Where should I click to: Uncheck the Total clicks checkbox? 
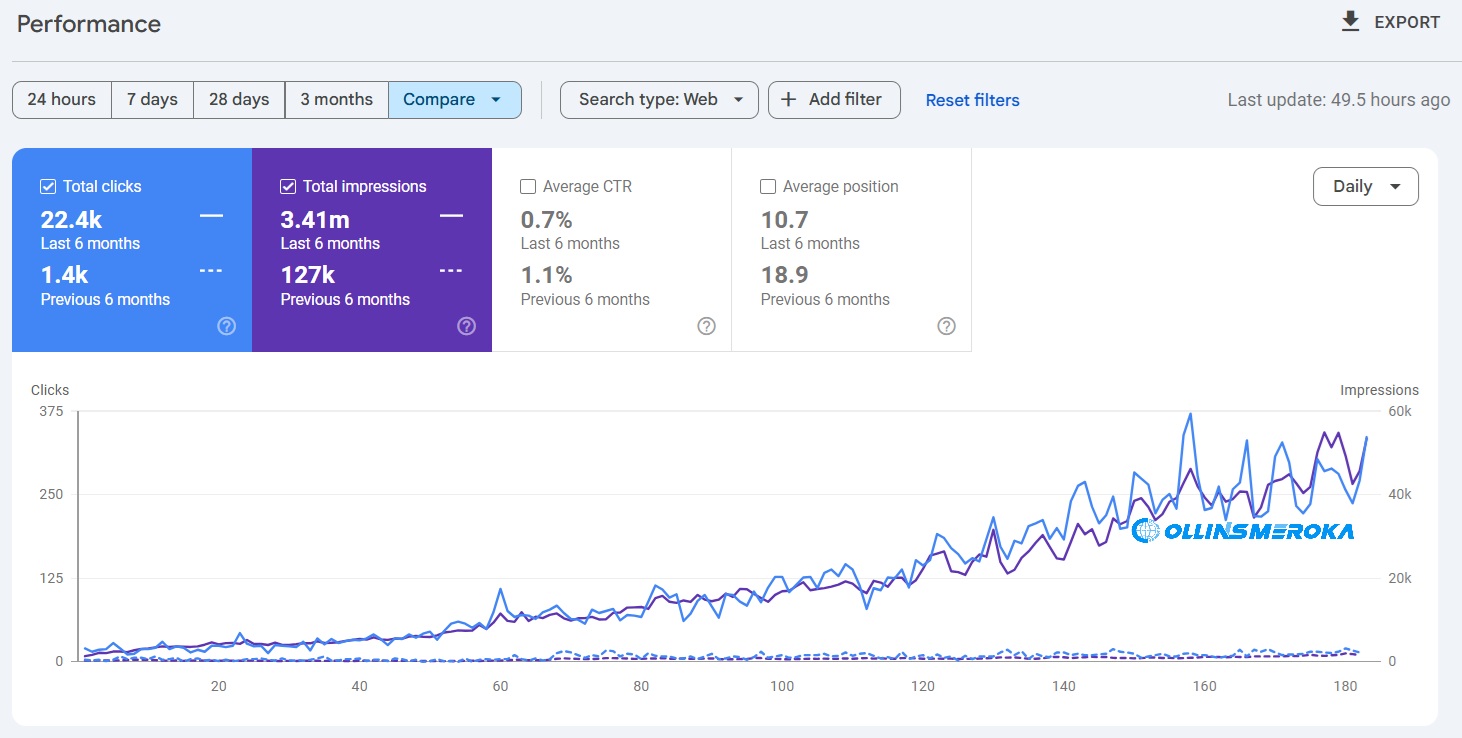tap(47, 185)
